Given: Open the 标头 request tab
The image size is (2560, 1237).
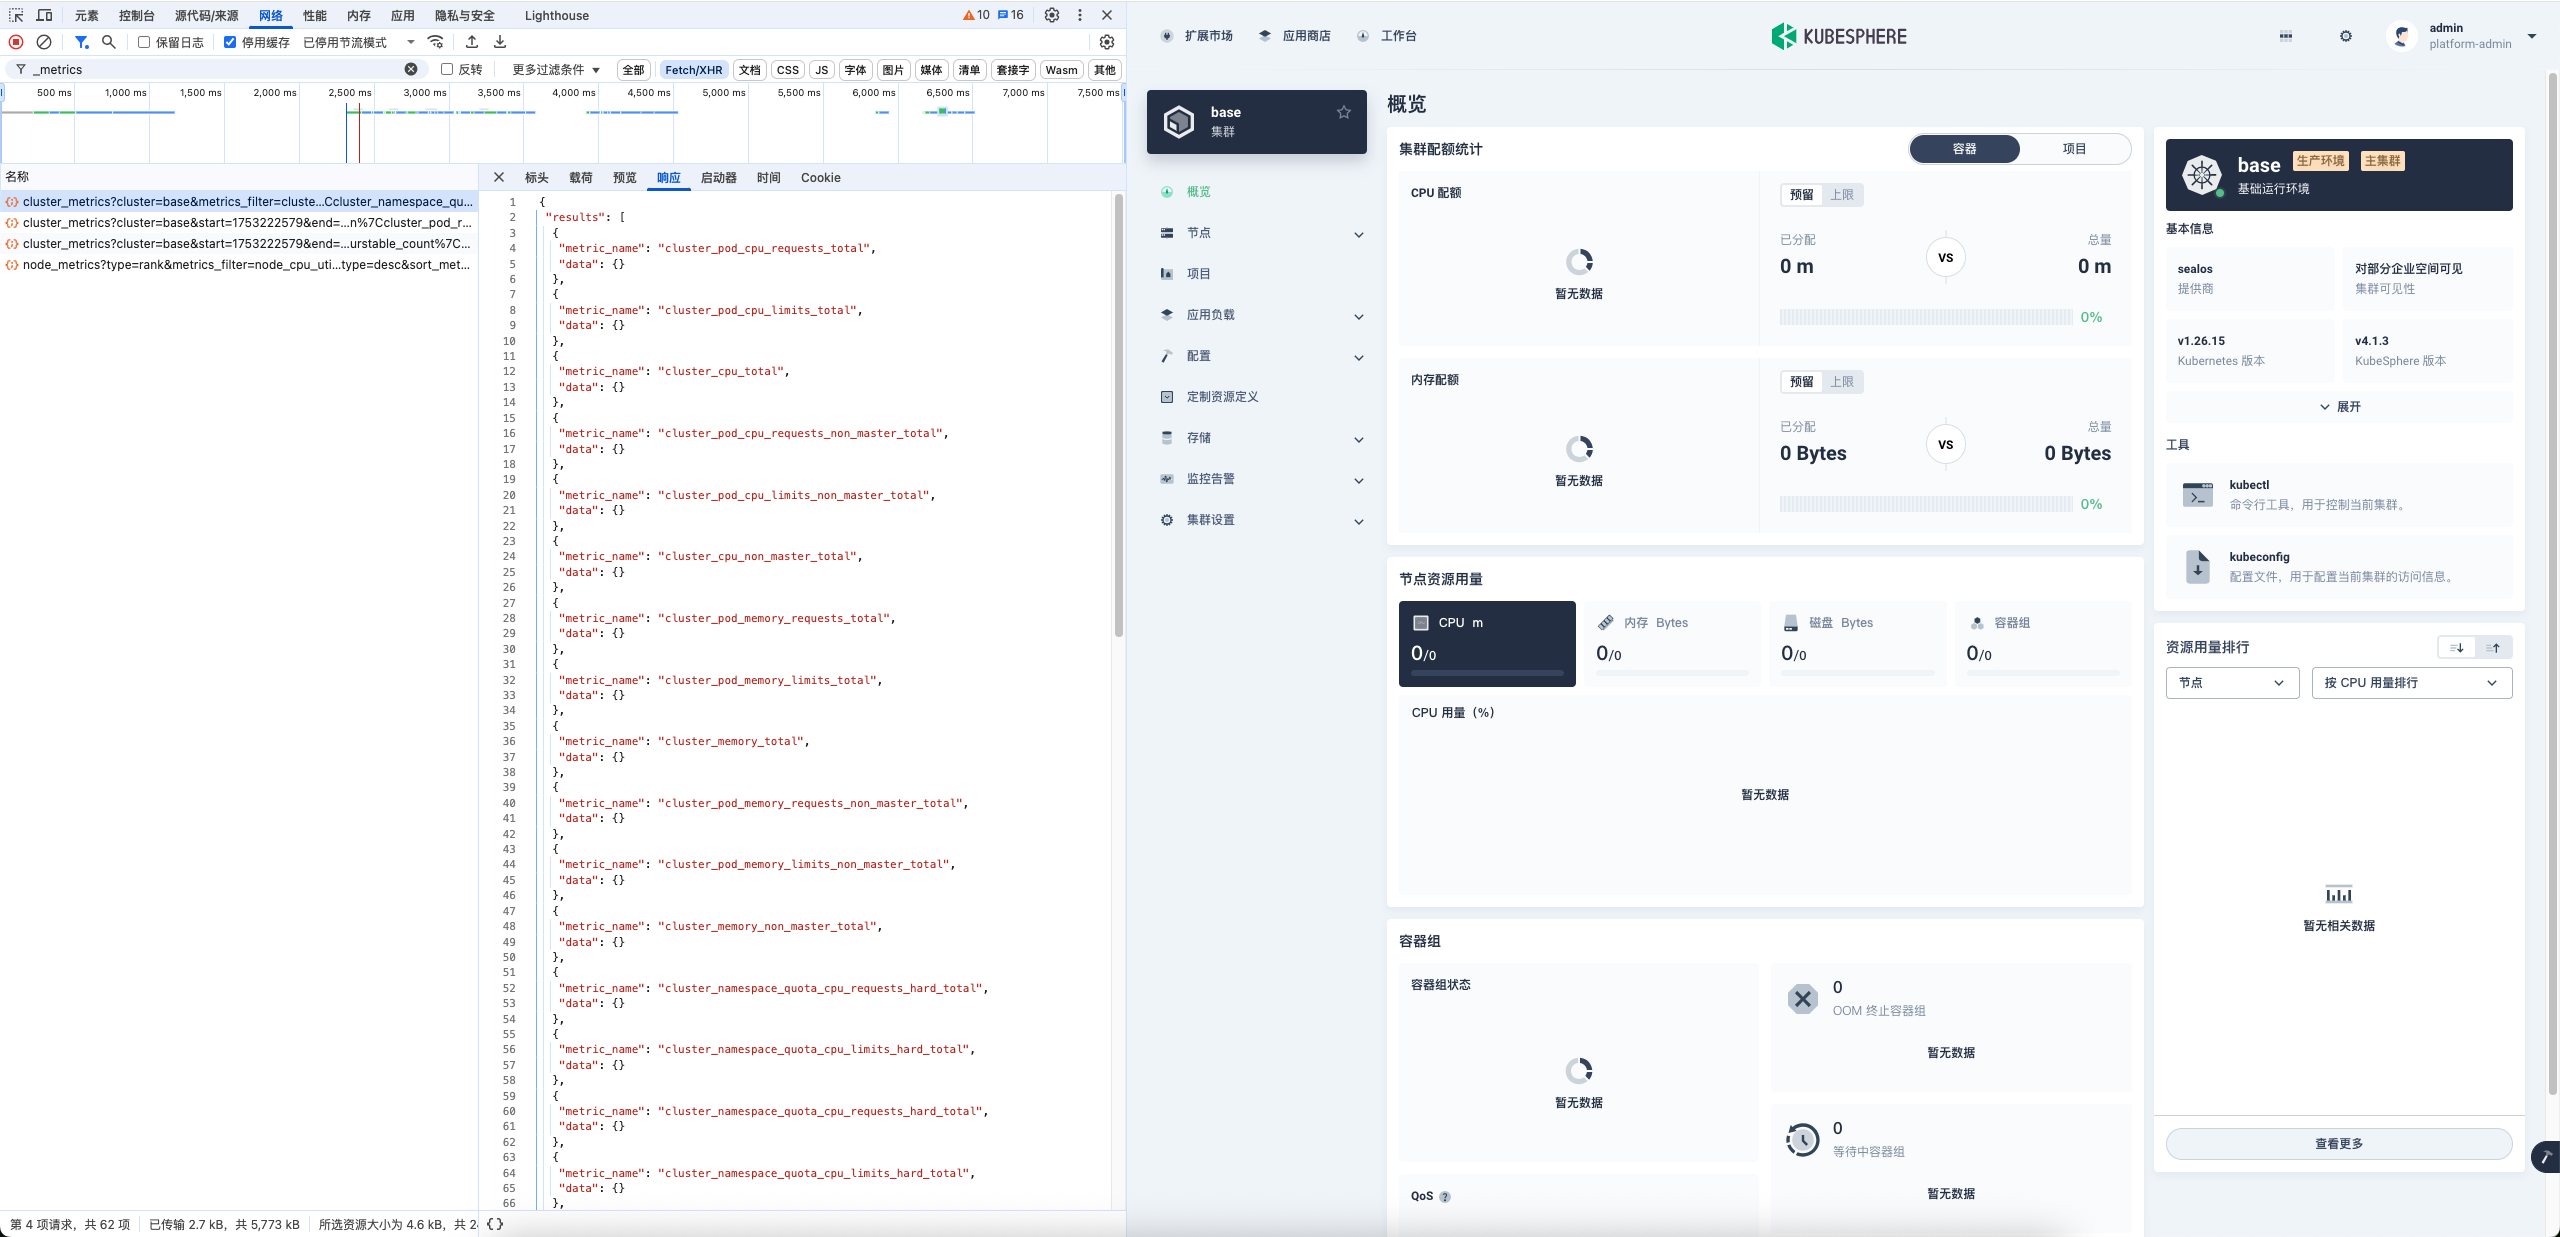Looking at the screenshot, I should point(537,177).
